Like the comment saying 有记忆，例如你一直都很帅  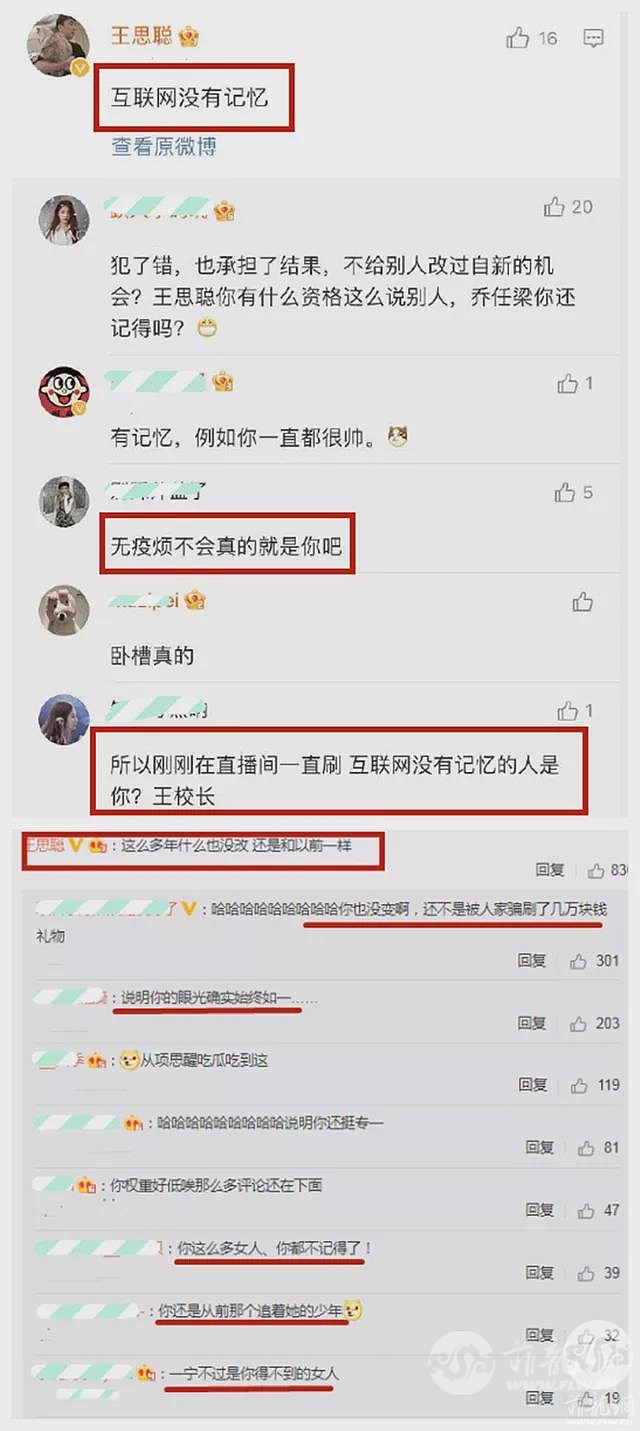[x=568, y=383]
